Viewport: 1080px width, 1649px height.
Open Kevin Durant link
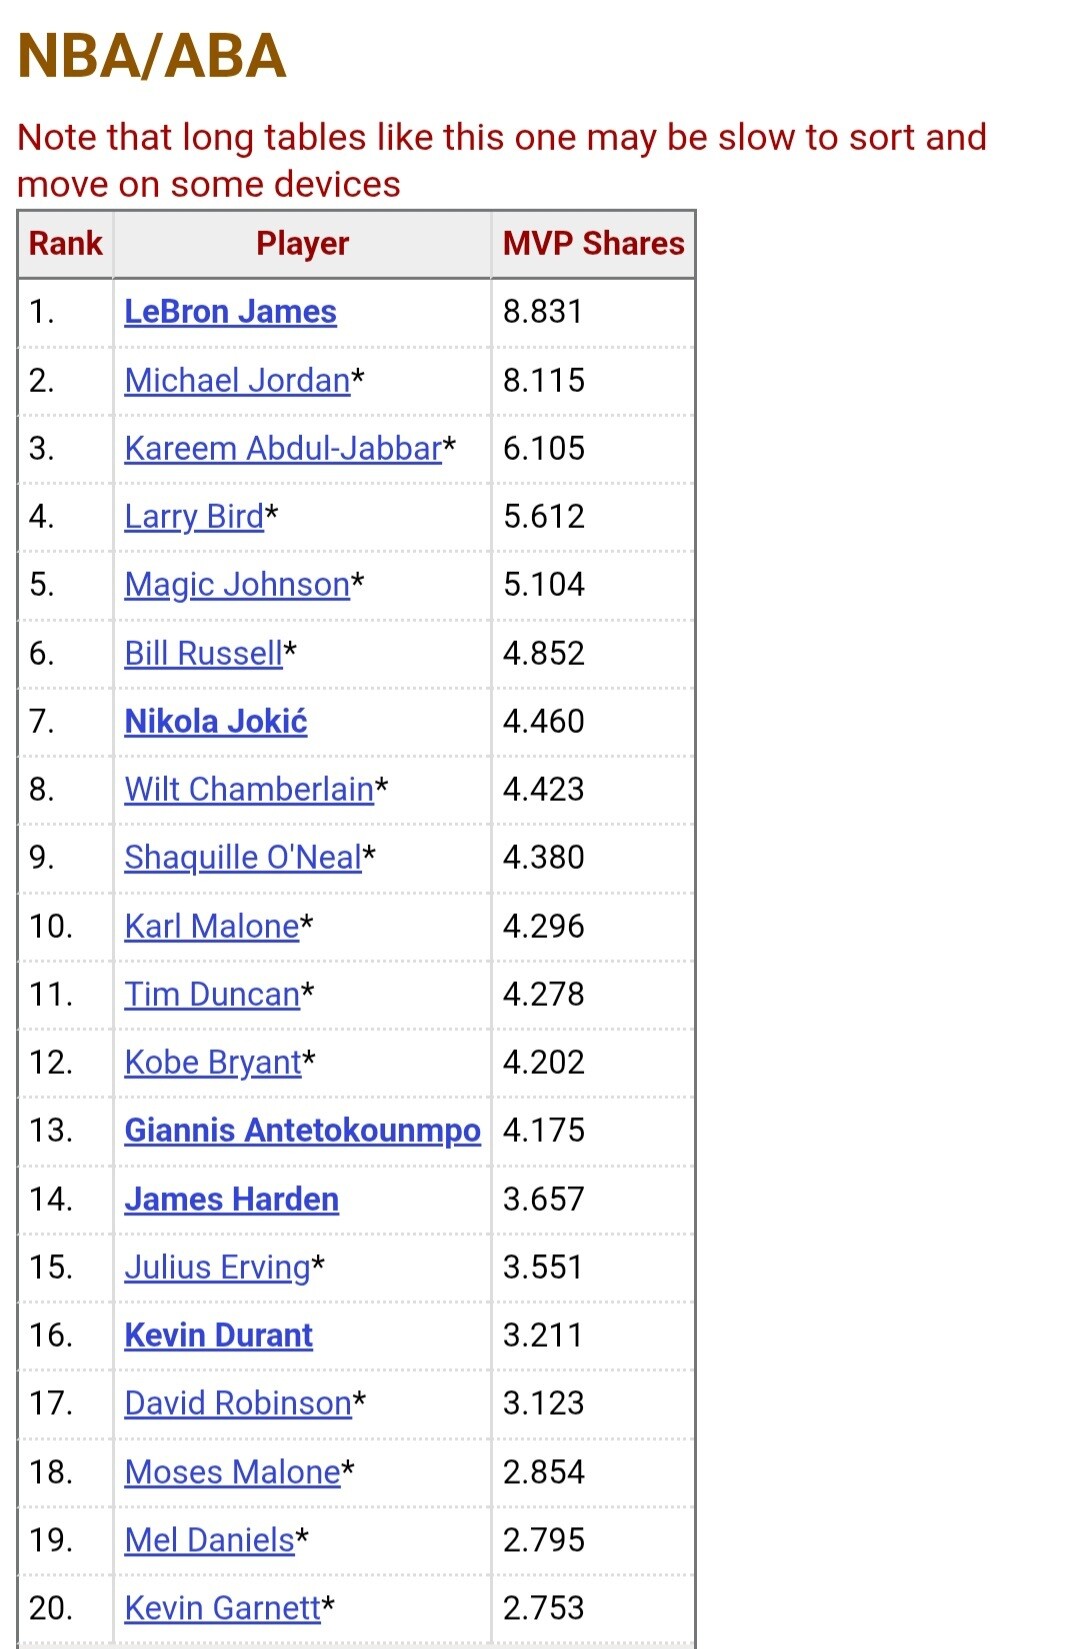(219, 1335)
